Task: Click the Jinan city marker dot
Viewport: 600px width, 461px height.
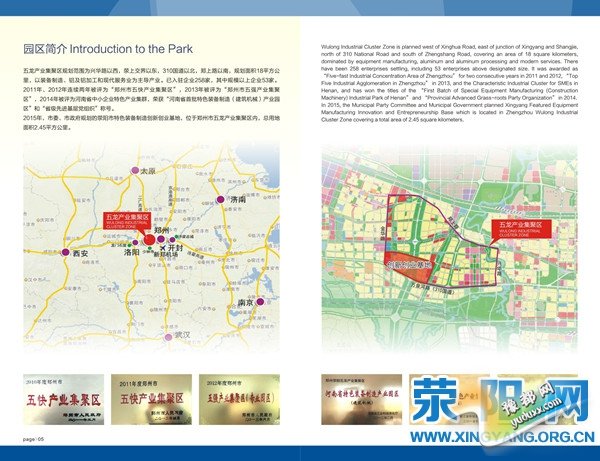Action: tap(220, 200)
